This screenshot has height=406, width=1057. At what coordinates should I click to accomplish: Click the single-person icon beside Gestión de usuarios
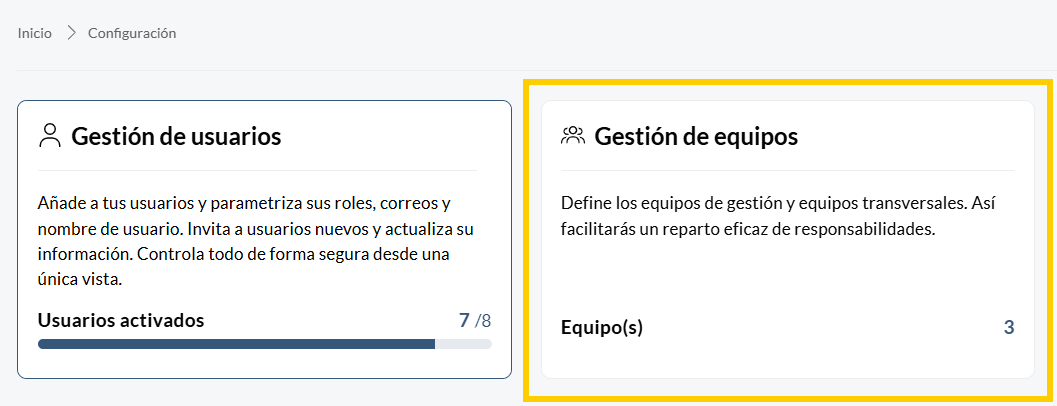pyautogui.click(x=50, y=136)
